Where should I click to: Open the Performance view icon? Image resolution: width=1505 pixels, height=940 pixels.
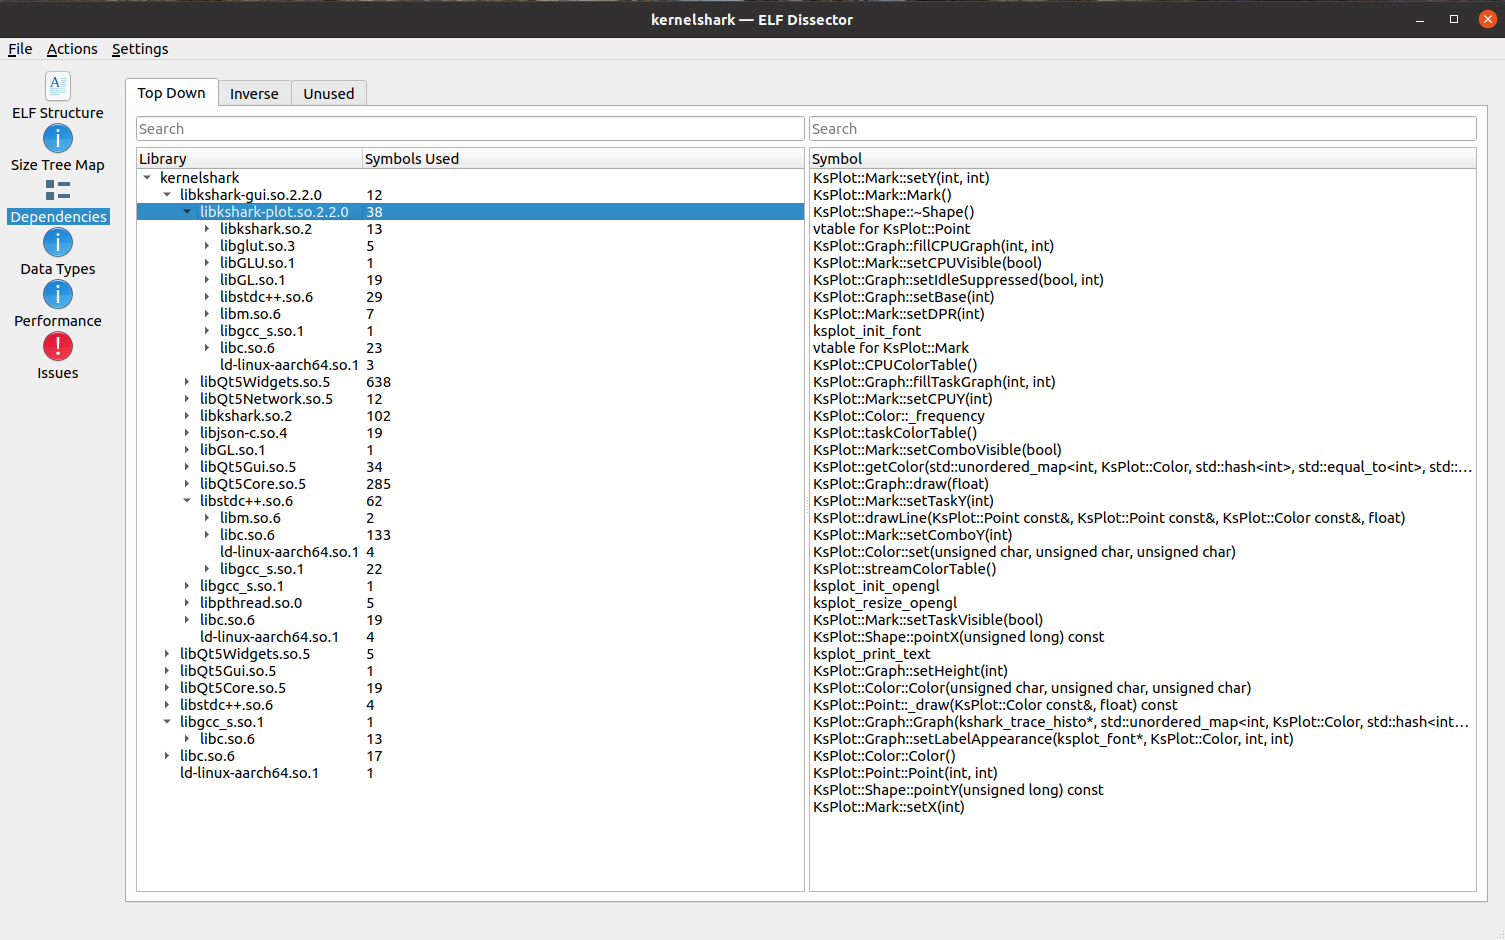58,294
